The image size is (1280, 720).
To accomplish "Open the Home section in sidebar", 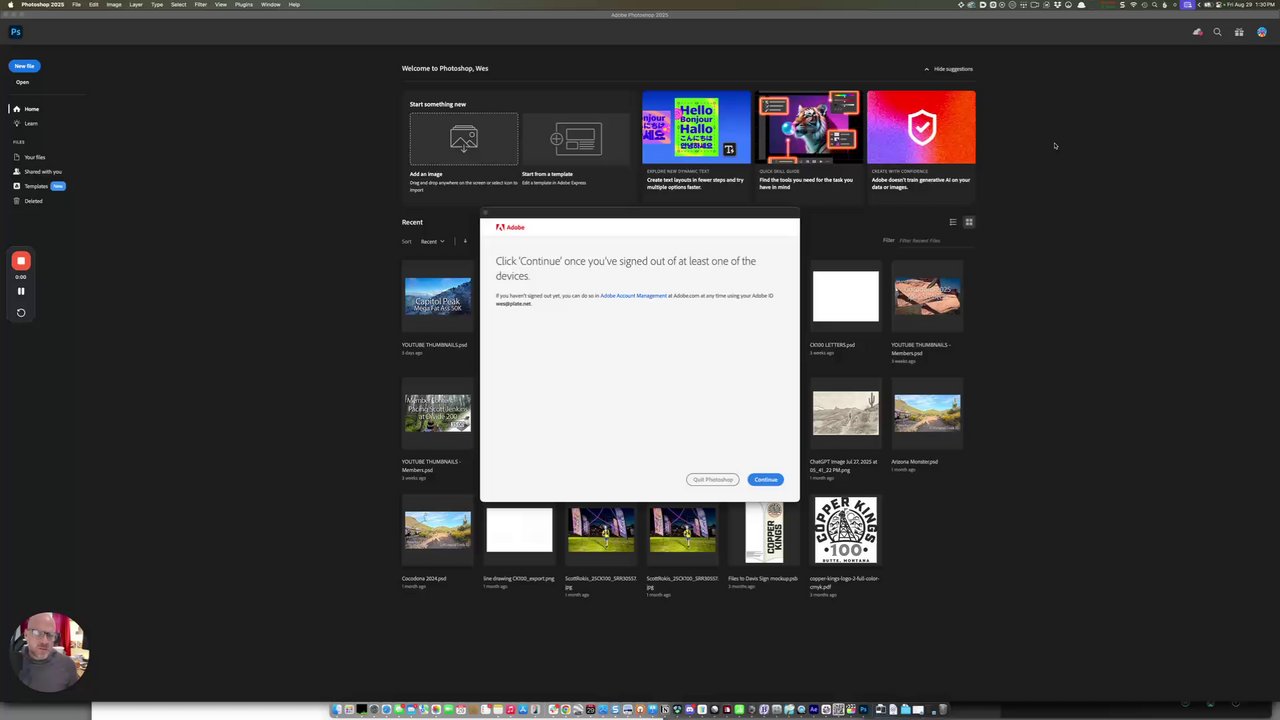I will (27, 109).
